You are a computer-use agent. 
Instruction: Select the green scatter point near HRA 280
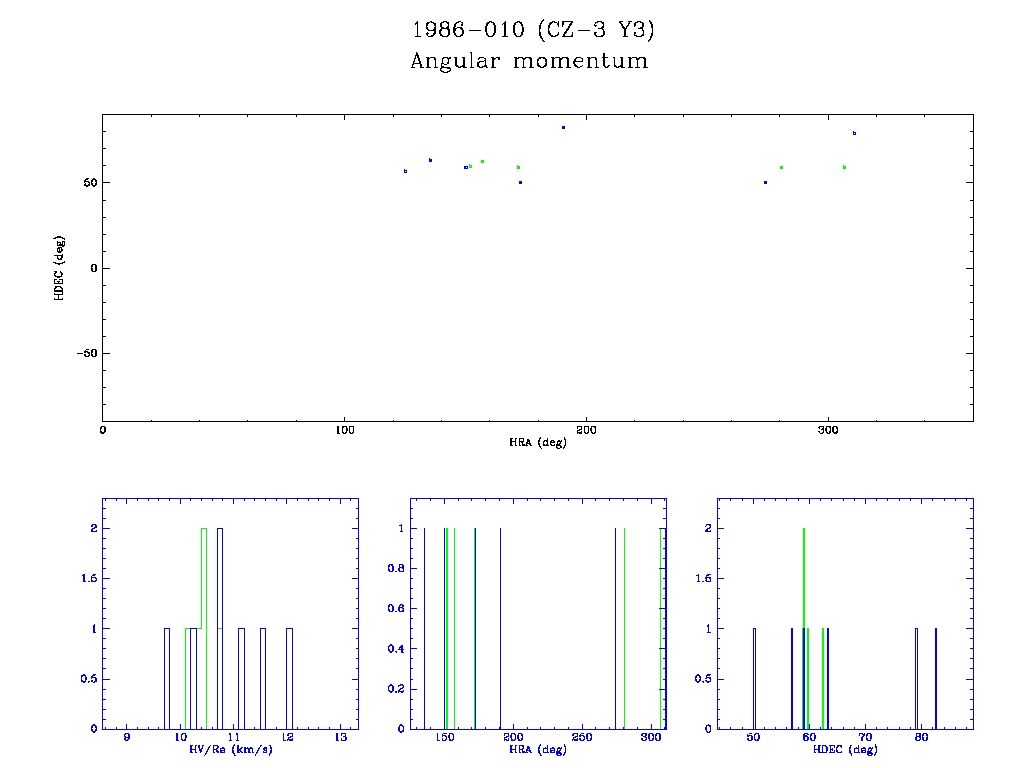tap(781, 167)
